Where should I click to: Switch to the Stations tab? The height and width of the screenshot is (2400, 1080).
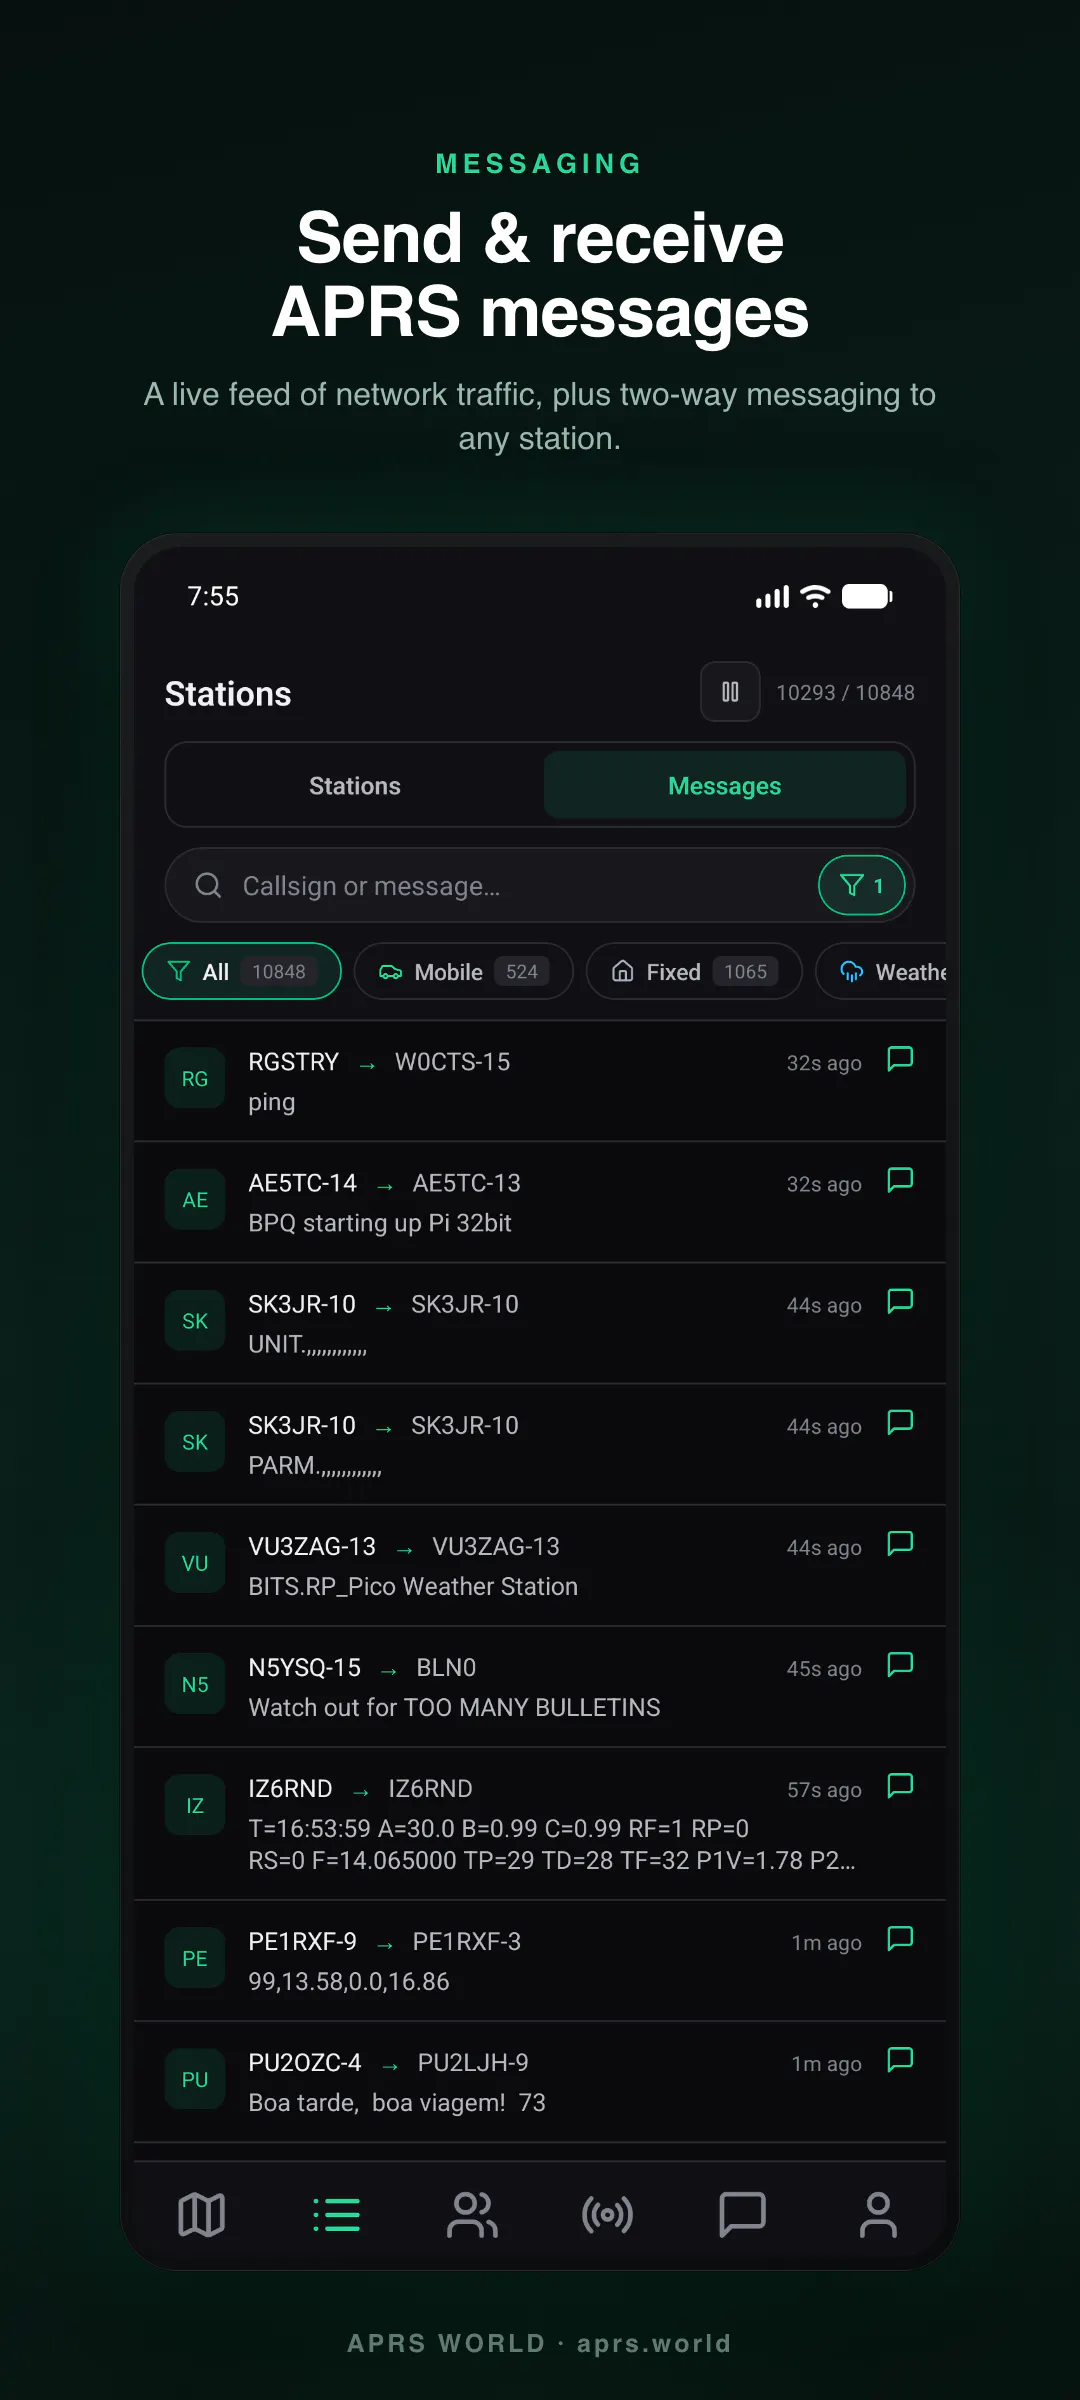355,786
